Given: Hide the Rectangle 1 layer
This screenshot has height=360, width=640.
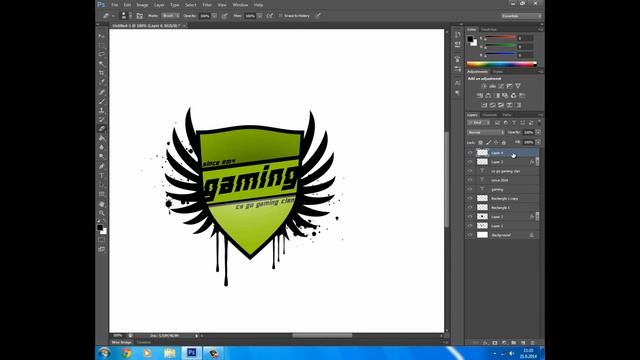Looking at the screenshot, I should pyautogui.click(x=470, y=208).
